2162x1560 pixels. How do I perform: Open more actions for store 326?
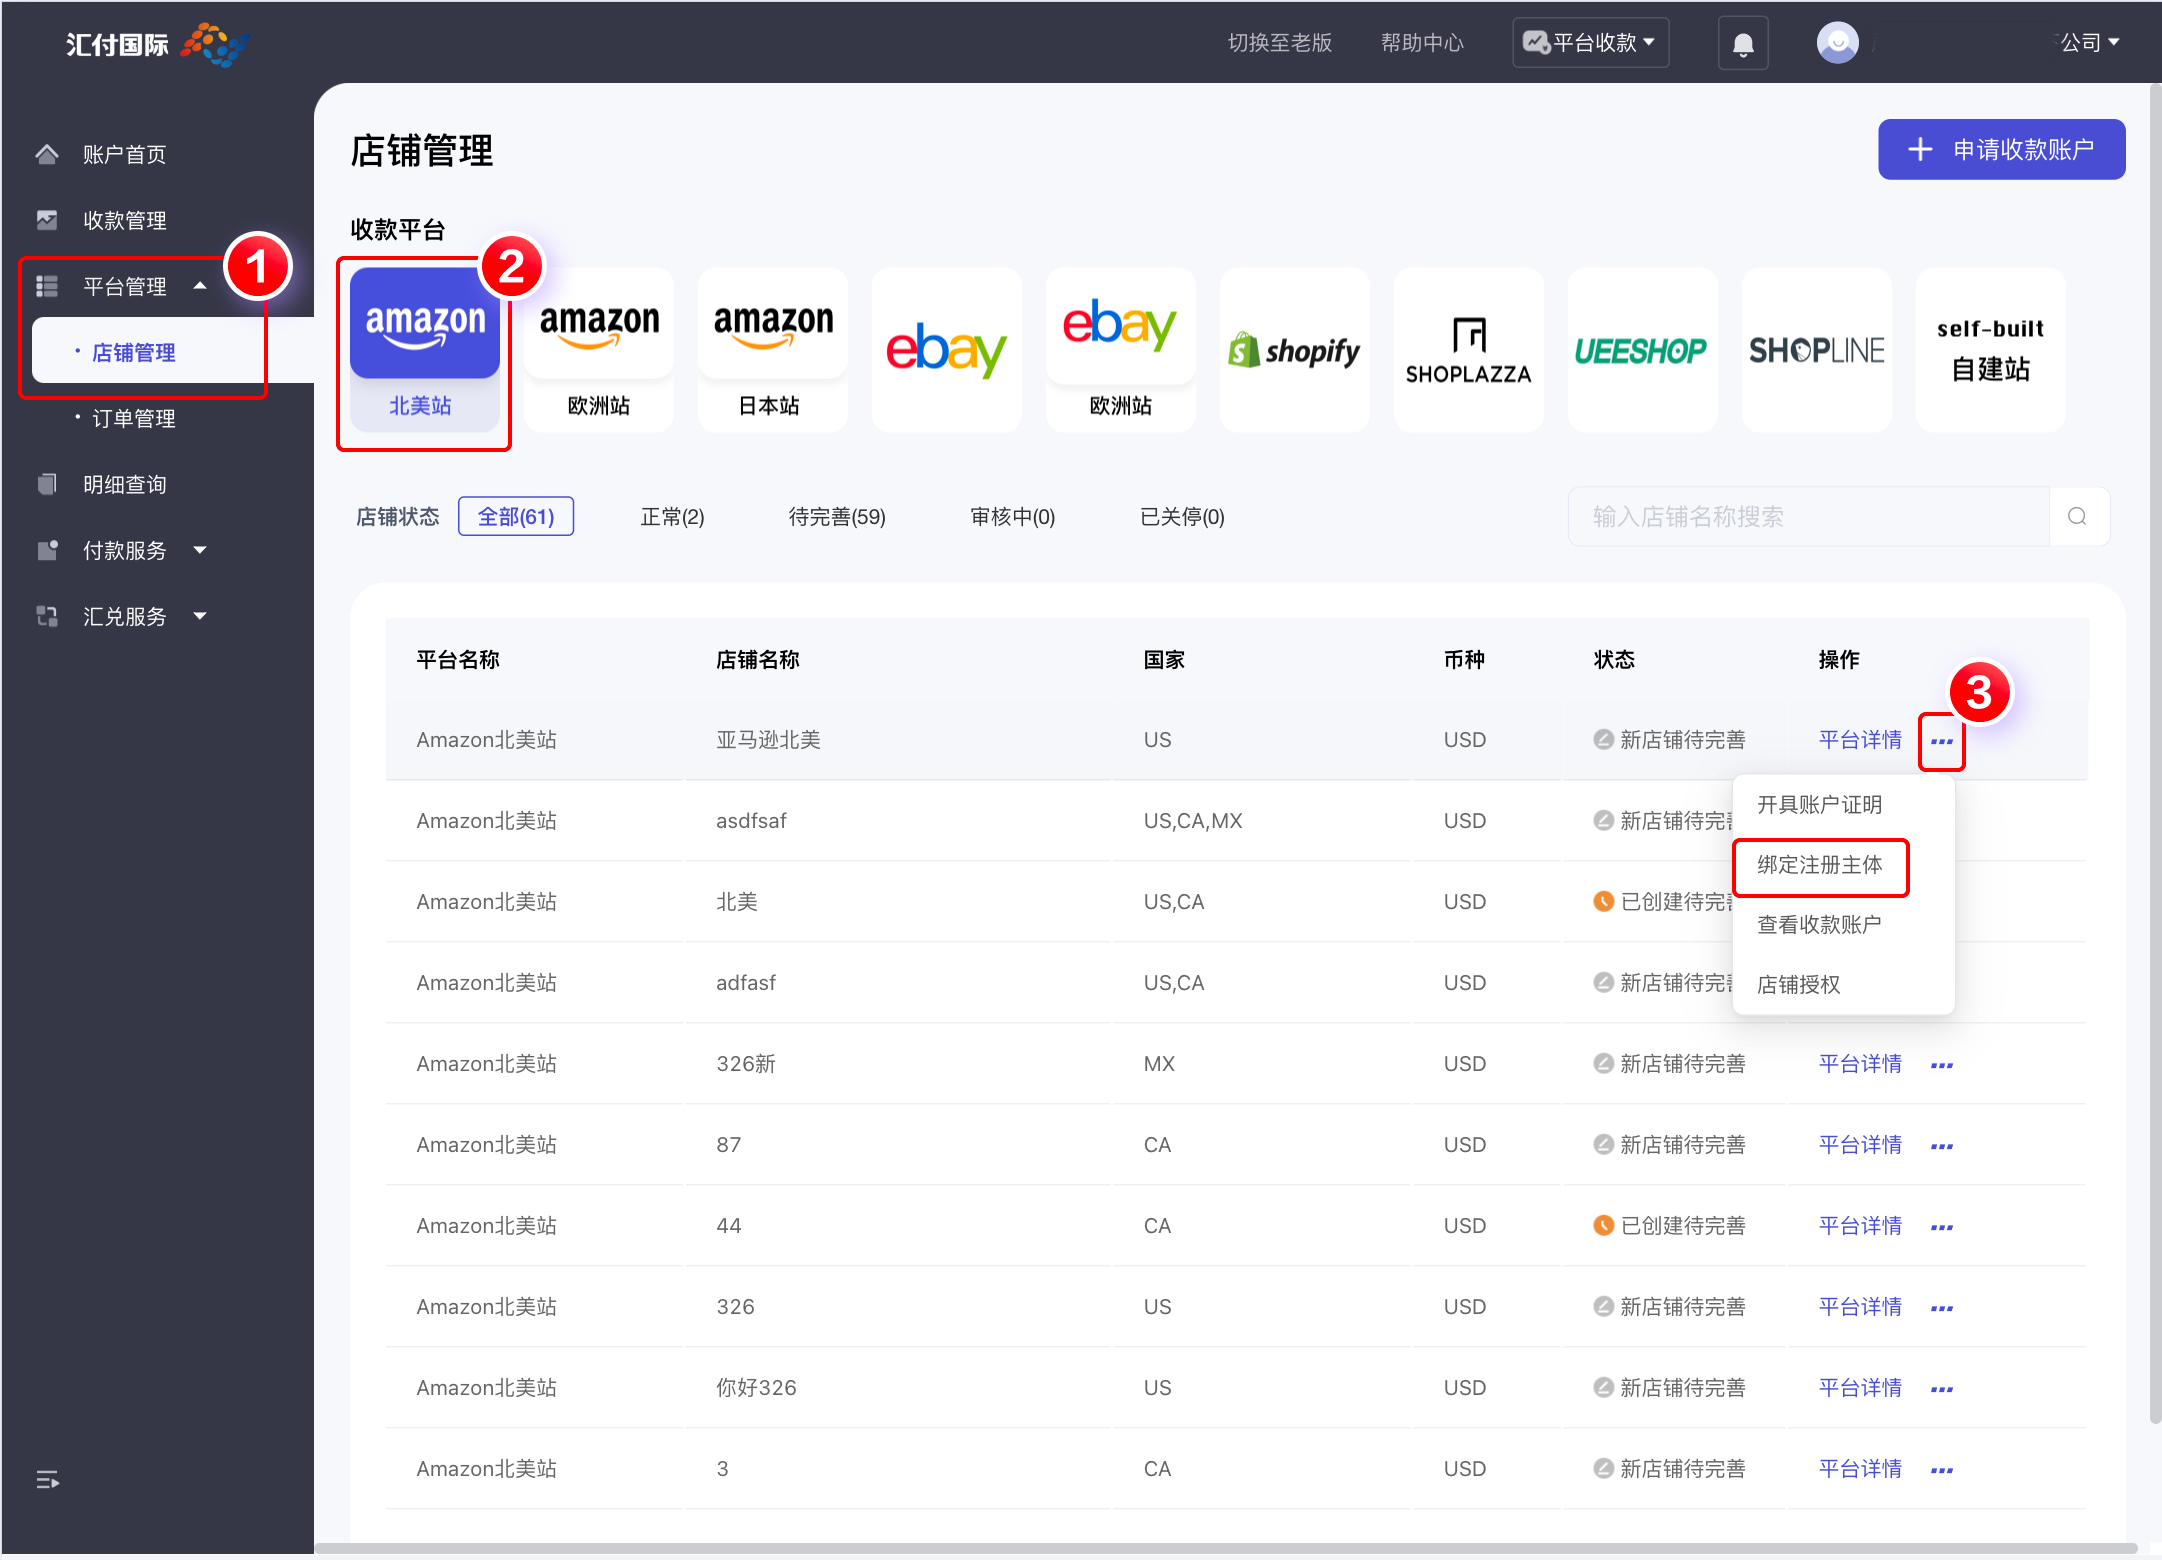tap(1942, 1308)
